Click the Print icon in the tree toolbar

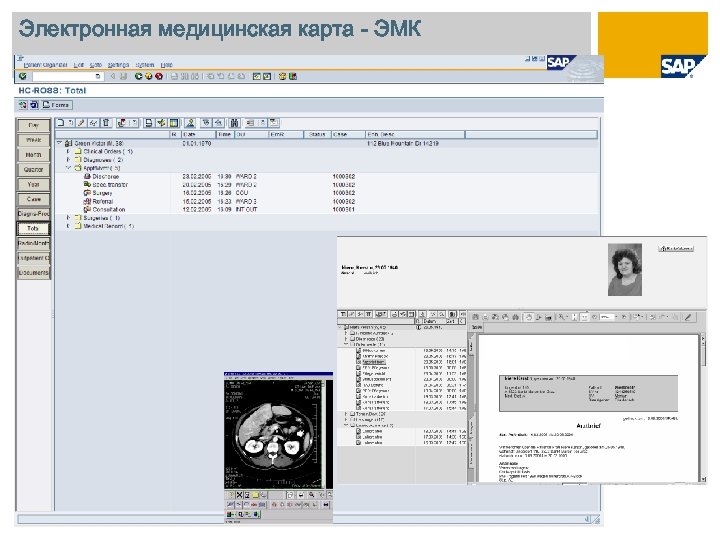click(x=149, y=123)
